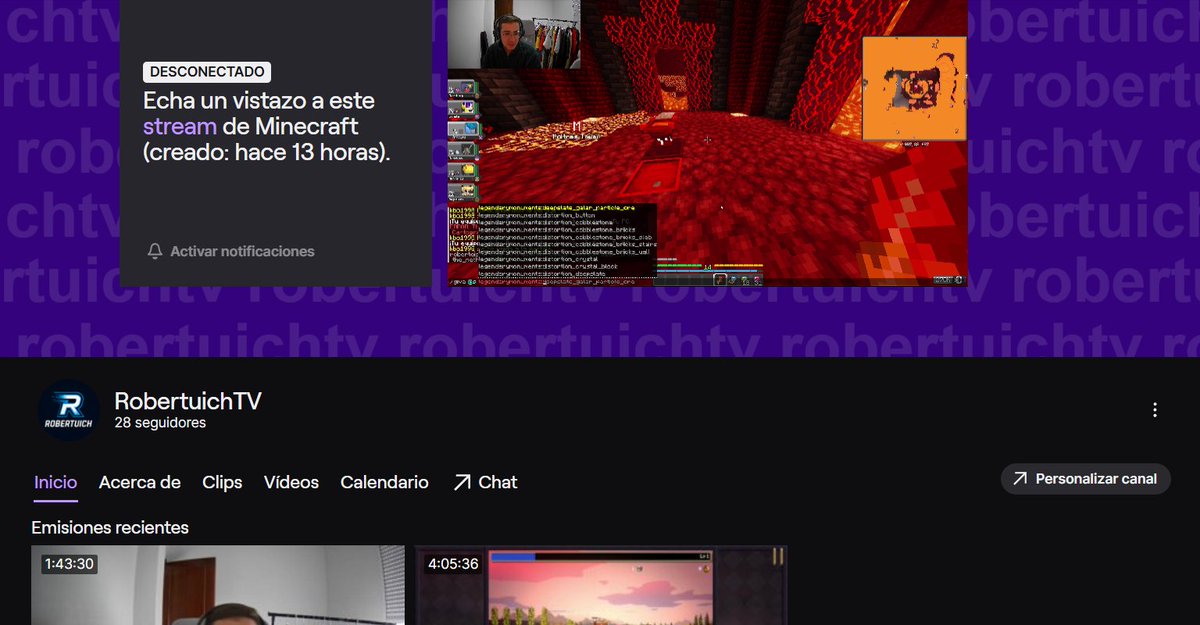Click the RobertuichTV channel avatar
This screenshot has width=1200, height=625.
(69, 410)
